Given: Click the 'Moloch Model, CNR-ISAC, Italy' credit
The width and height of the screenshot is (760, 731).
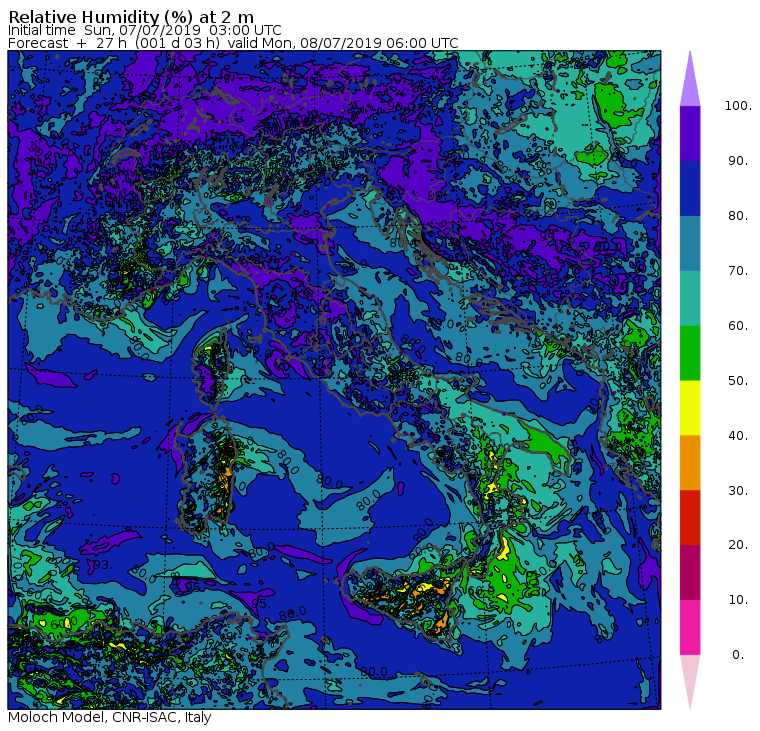Looking at the screenshot, I should [110, 717].
